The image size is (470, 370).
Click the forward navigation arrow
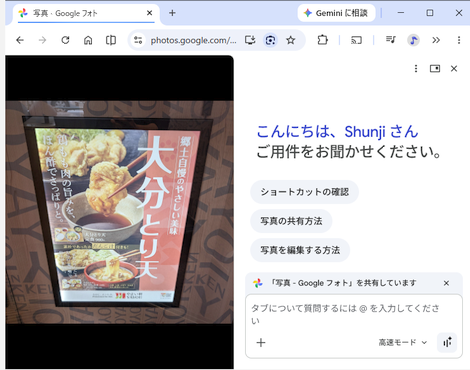[42, 40]
